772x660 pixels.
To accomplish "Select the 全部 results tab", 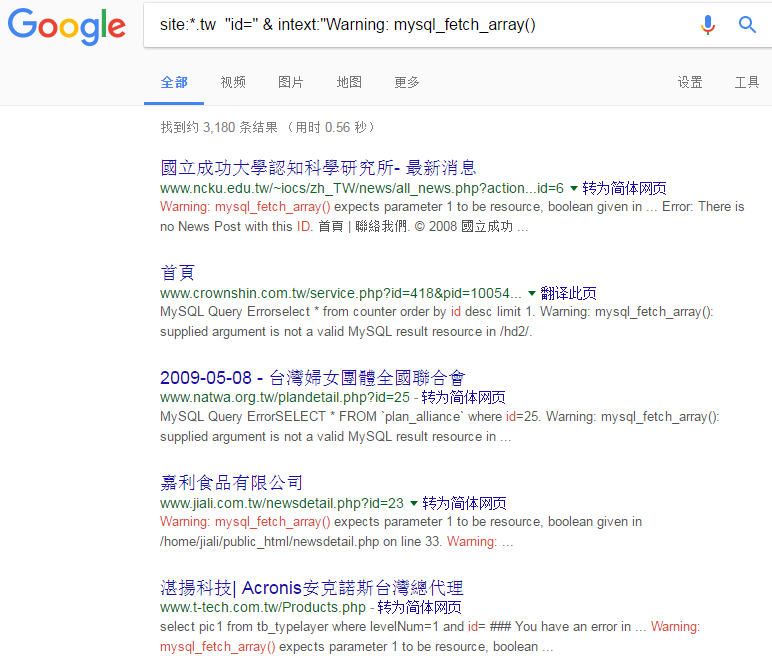I will coord(174,82).
